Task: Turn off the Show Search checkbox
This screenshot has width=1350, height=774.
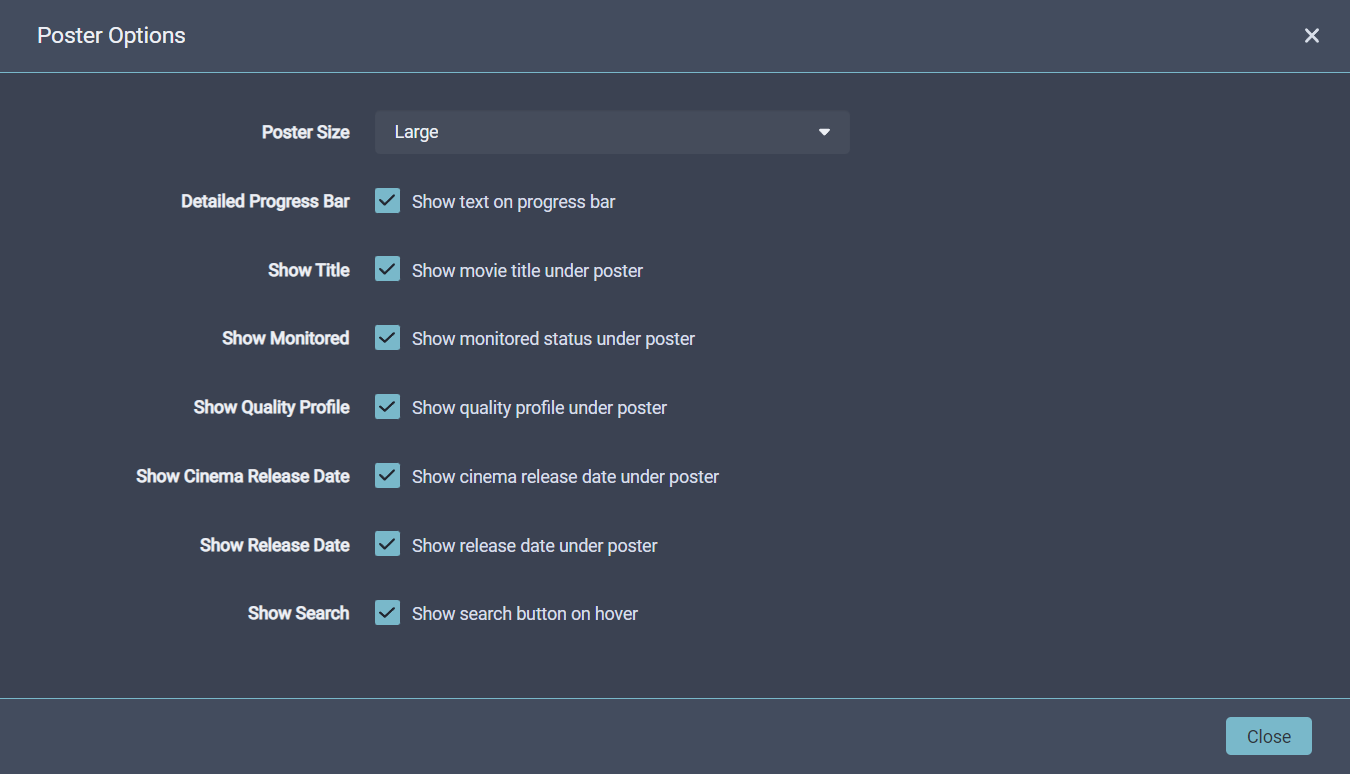Action: [387, 613]
